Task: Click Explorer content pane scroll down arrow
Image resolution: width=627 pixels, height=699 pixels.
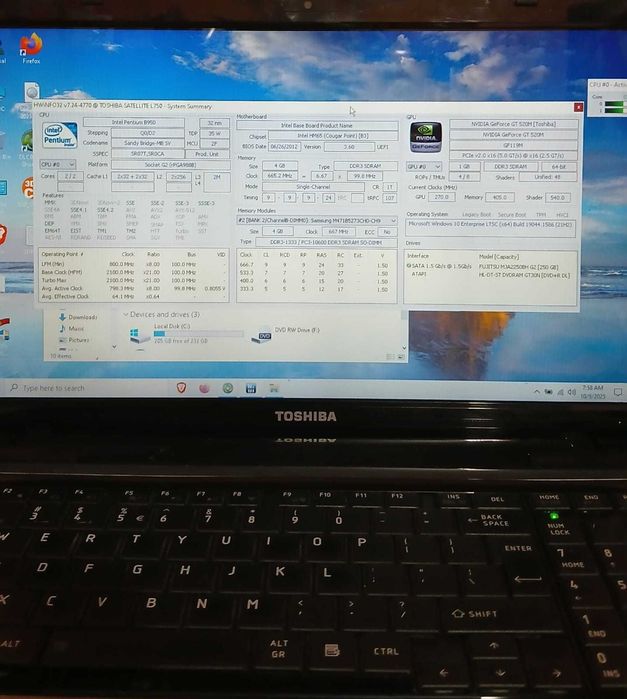Action: [x=404, y=348]
